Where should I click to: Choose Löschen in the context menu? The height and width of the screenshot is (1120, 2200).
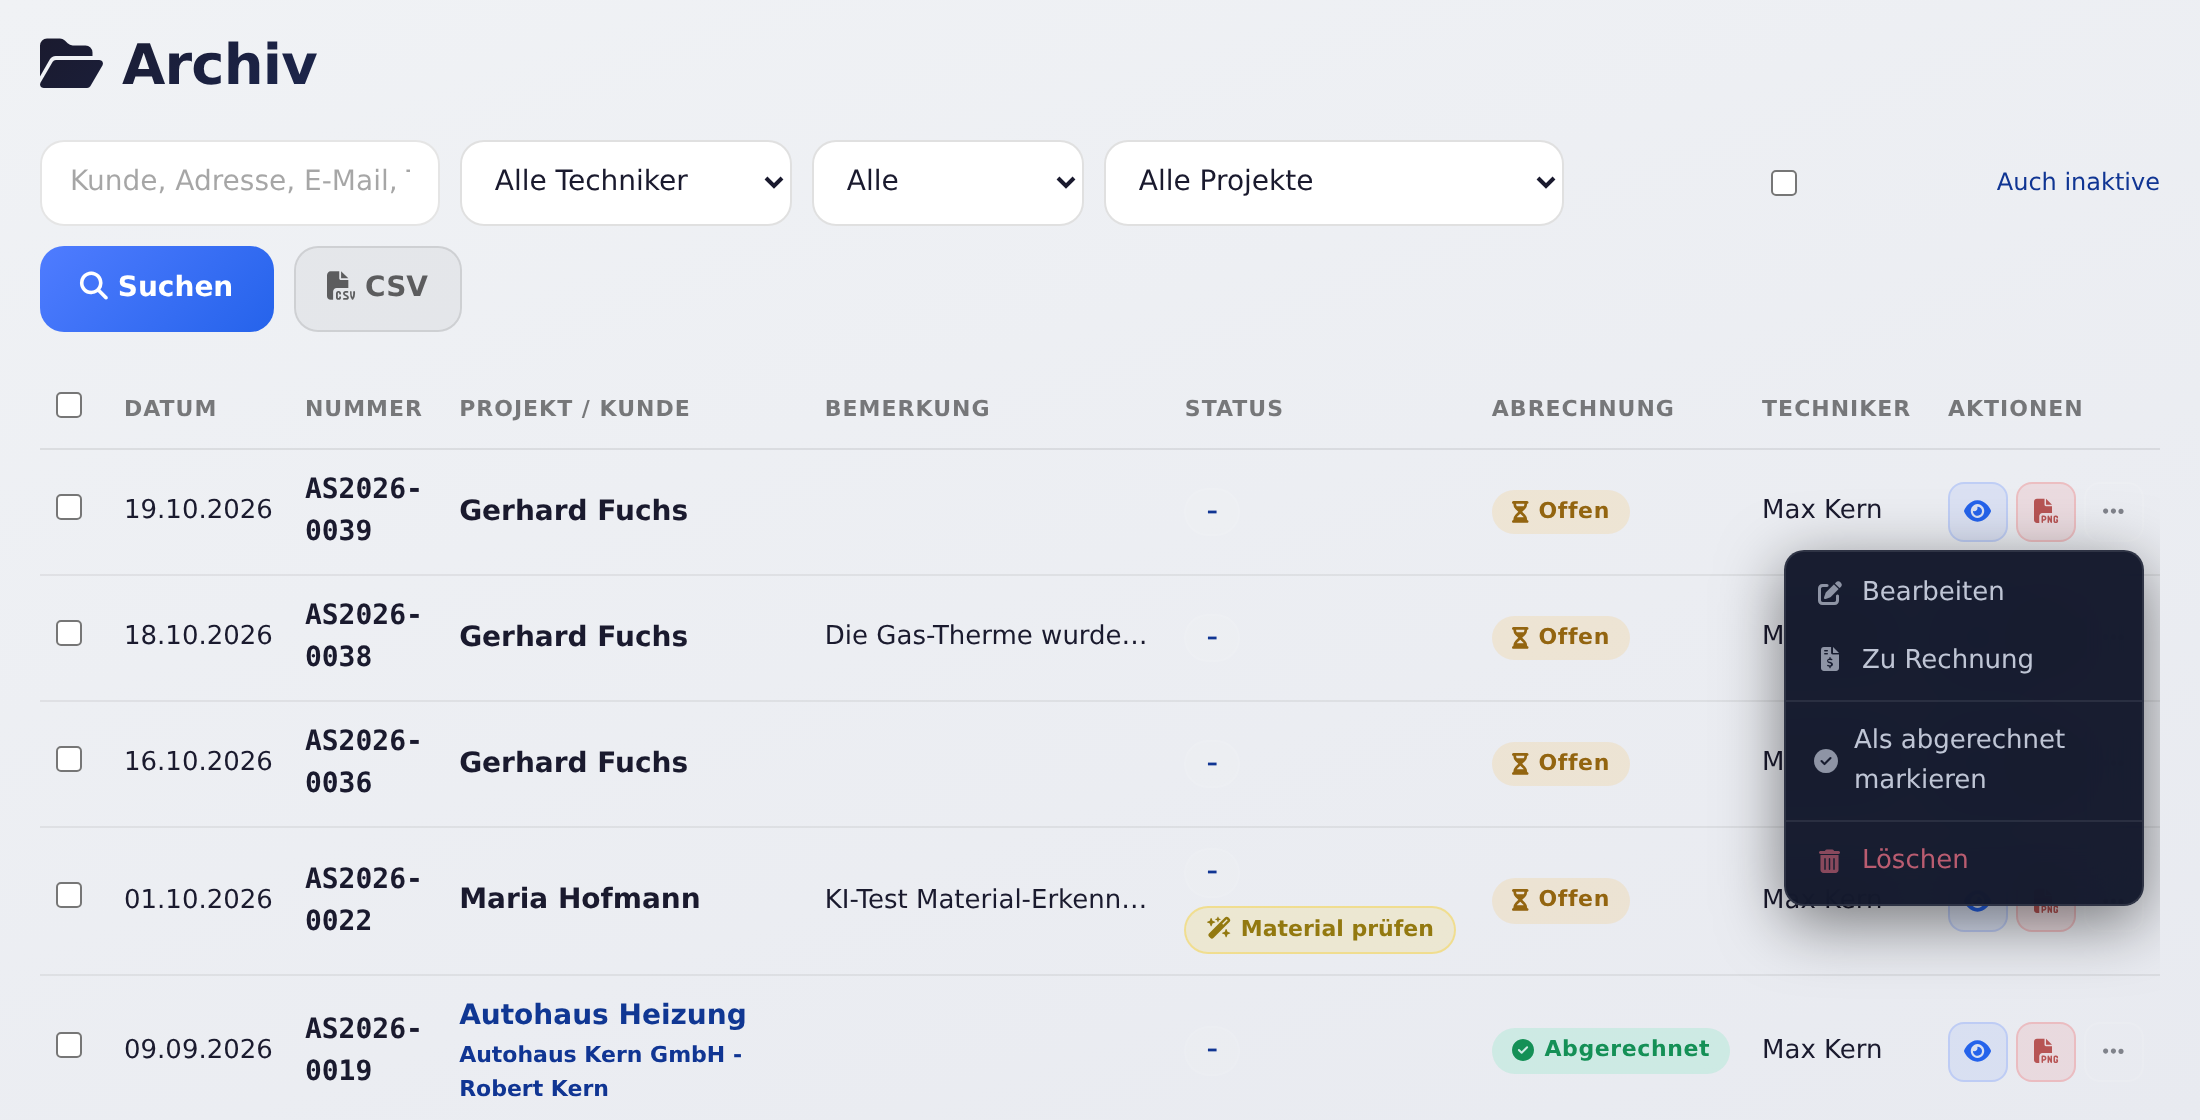click(x=1963, y=859)
